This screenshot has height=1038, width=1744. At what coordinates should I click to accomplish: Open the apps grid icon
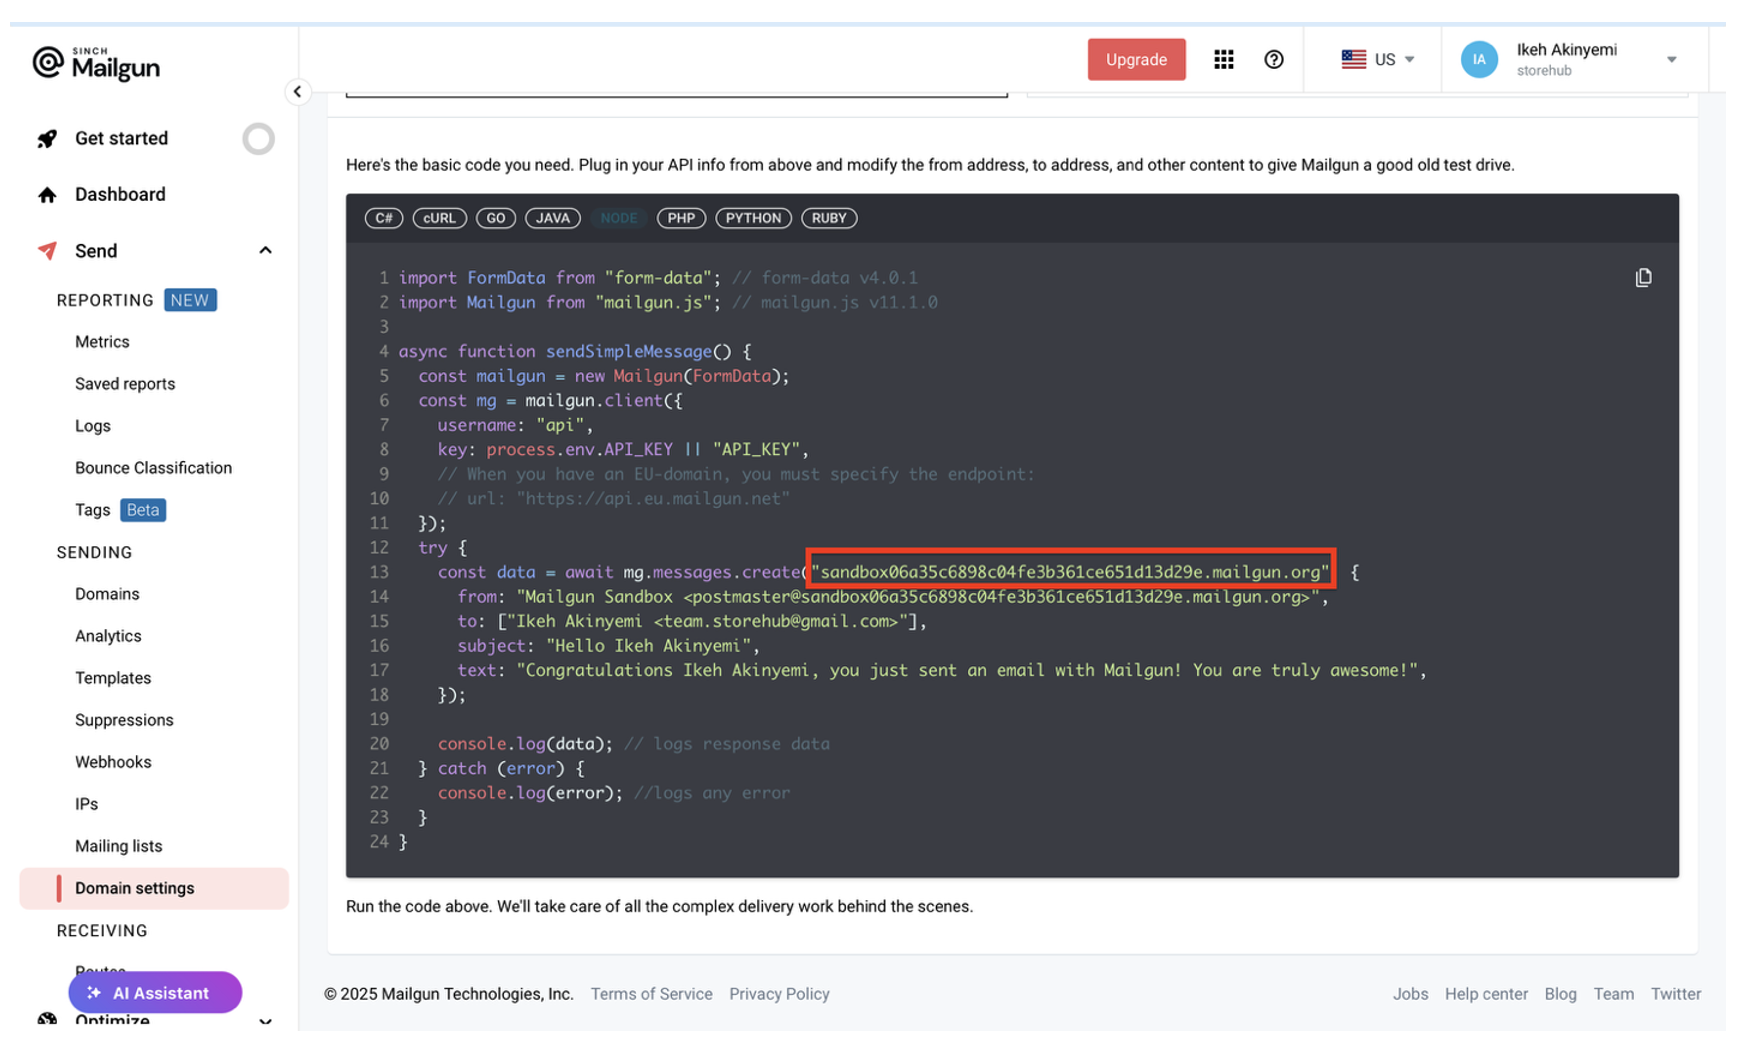[x=1223, y=60]
